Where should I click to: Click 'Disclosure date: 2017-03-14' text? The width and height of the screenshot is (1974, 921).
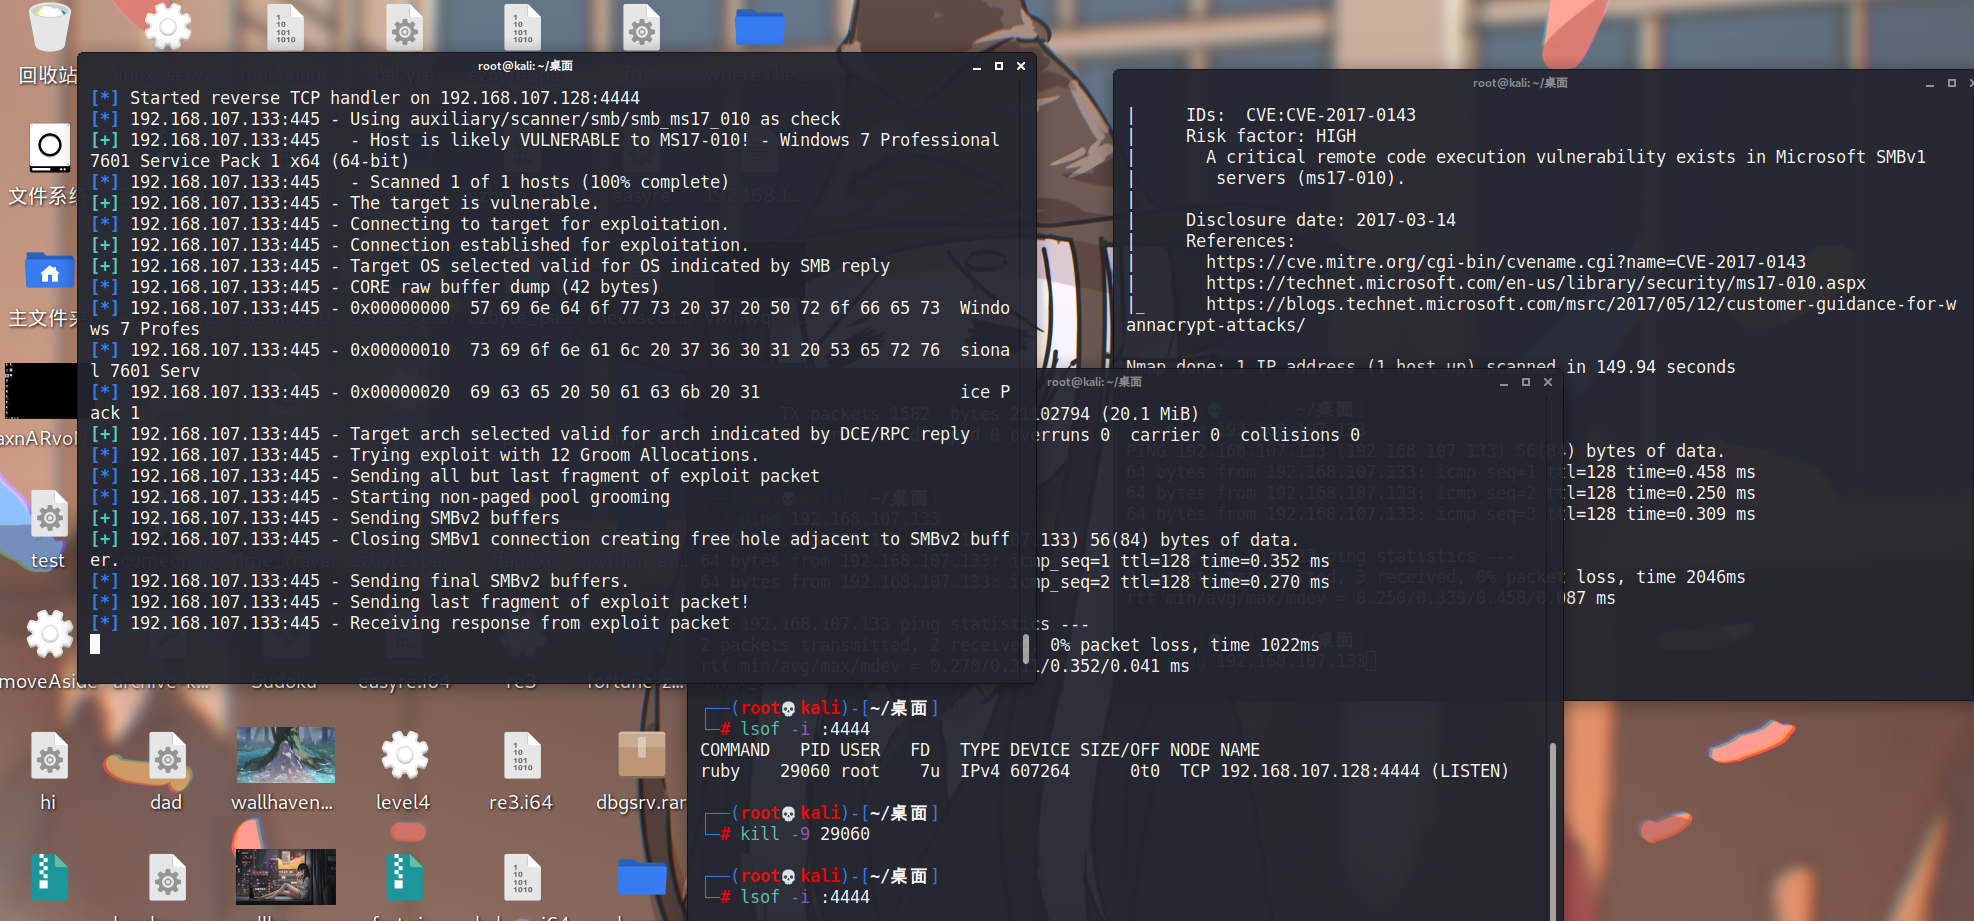1320,220
